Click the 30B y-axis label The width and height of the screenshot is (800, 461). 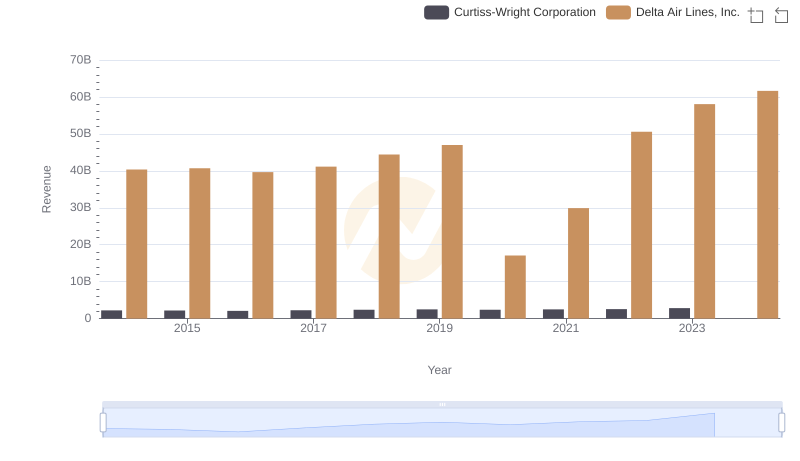(81, 208)
